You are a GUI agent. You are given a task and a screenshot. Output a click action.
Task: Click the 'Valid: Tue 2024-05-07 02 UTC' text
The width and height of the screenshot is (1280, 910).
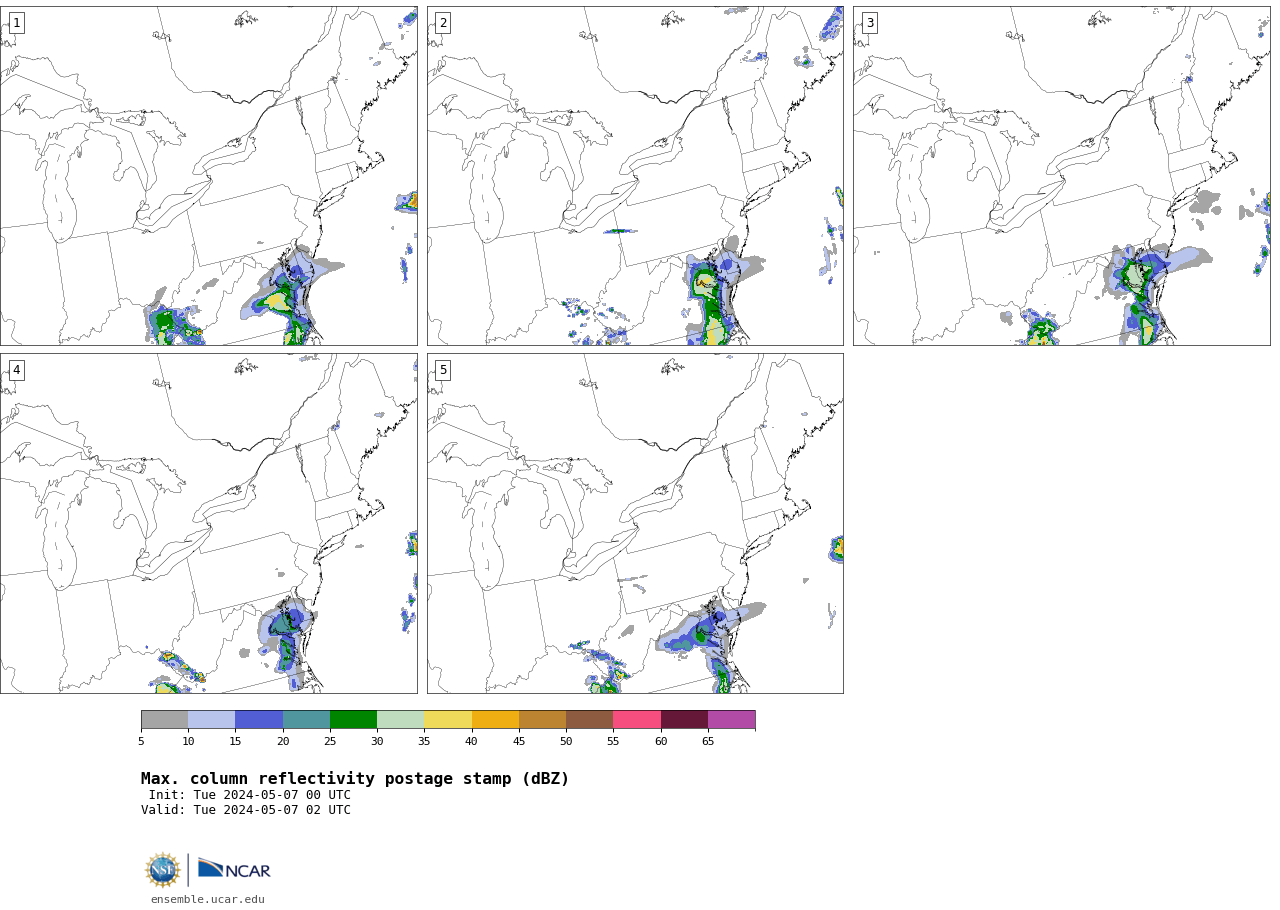[246, 810]
